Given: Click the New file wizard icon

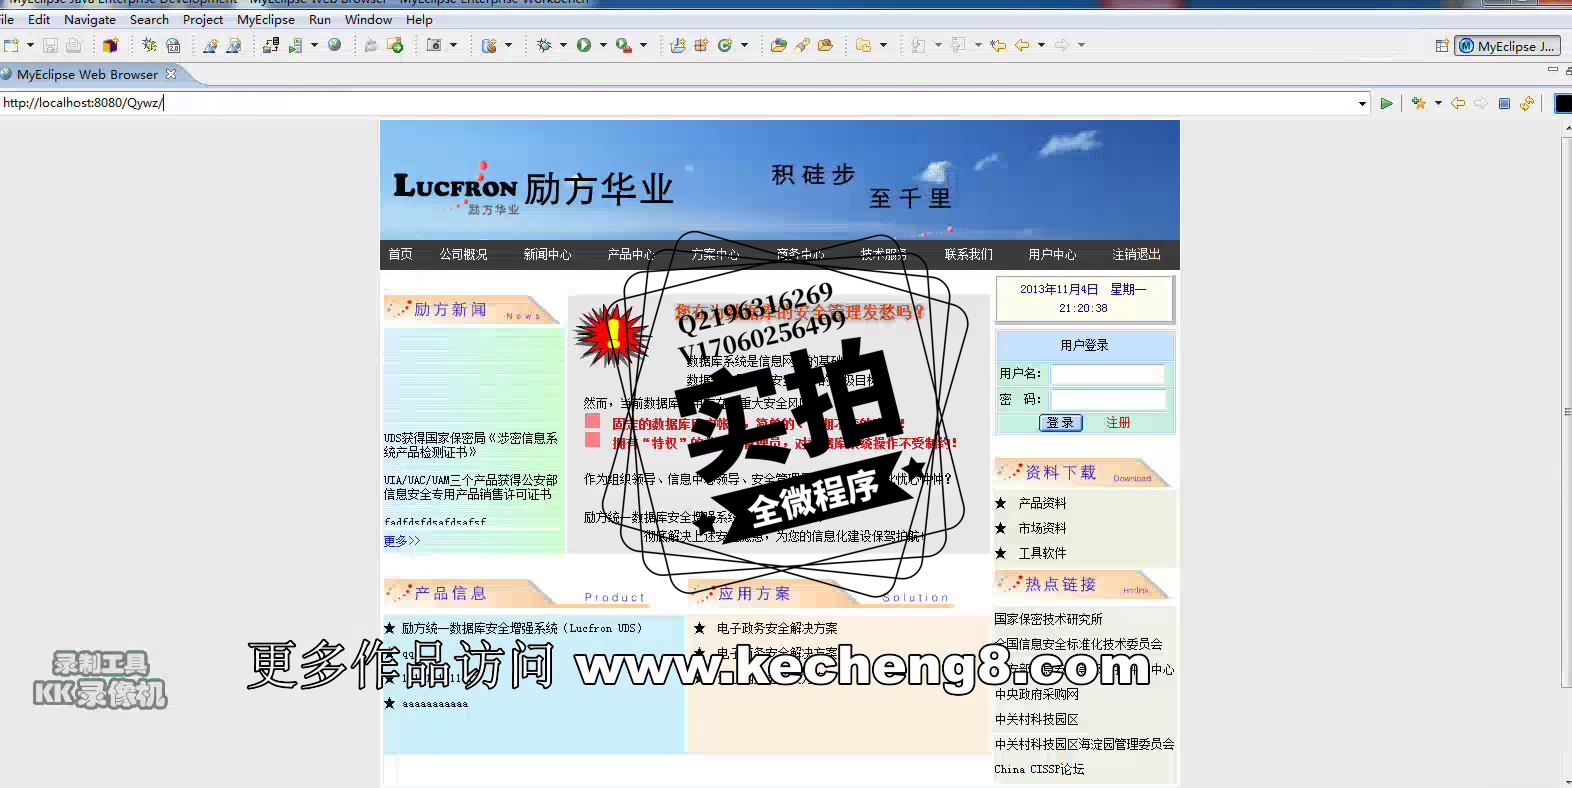Looking at the screenshot, I should point(11,45).
